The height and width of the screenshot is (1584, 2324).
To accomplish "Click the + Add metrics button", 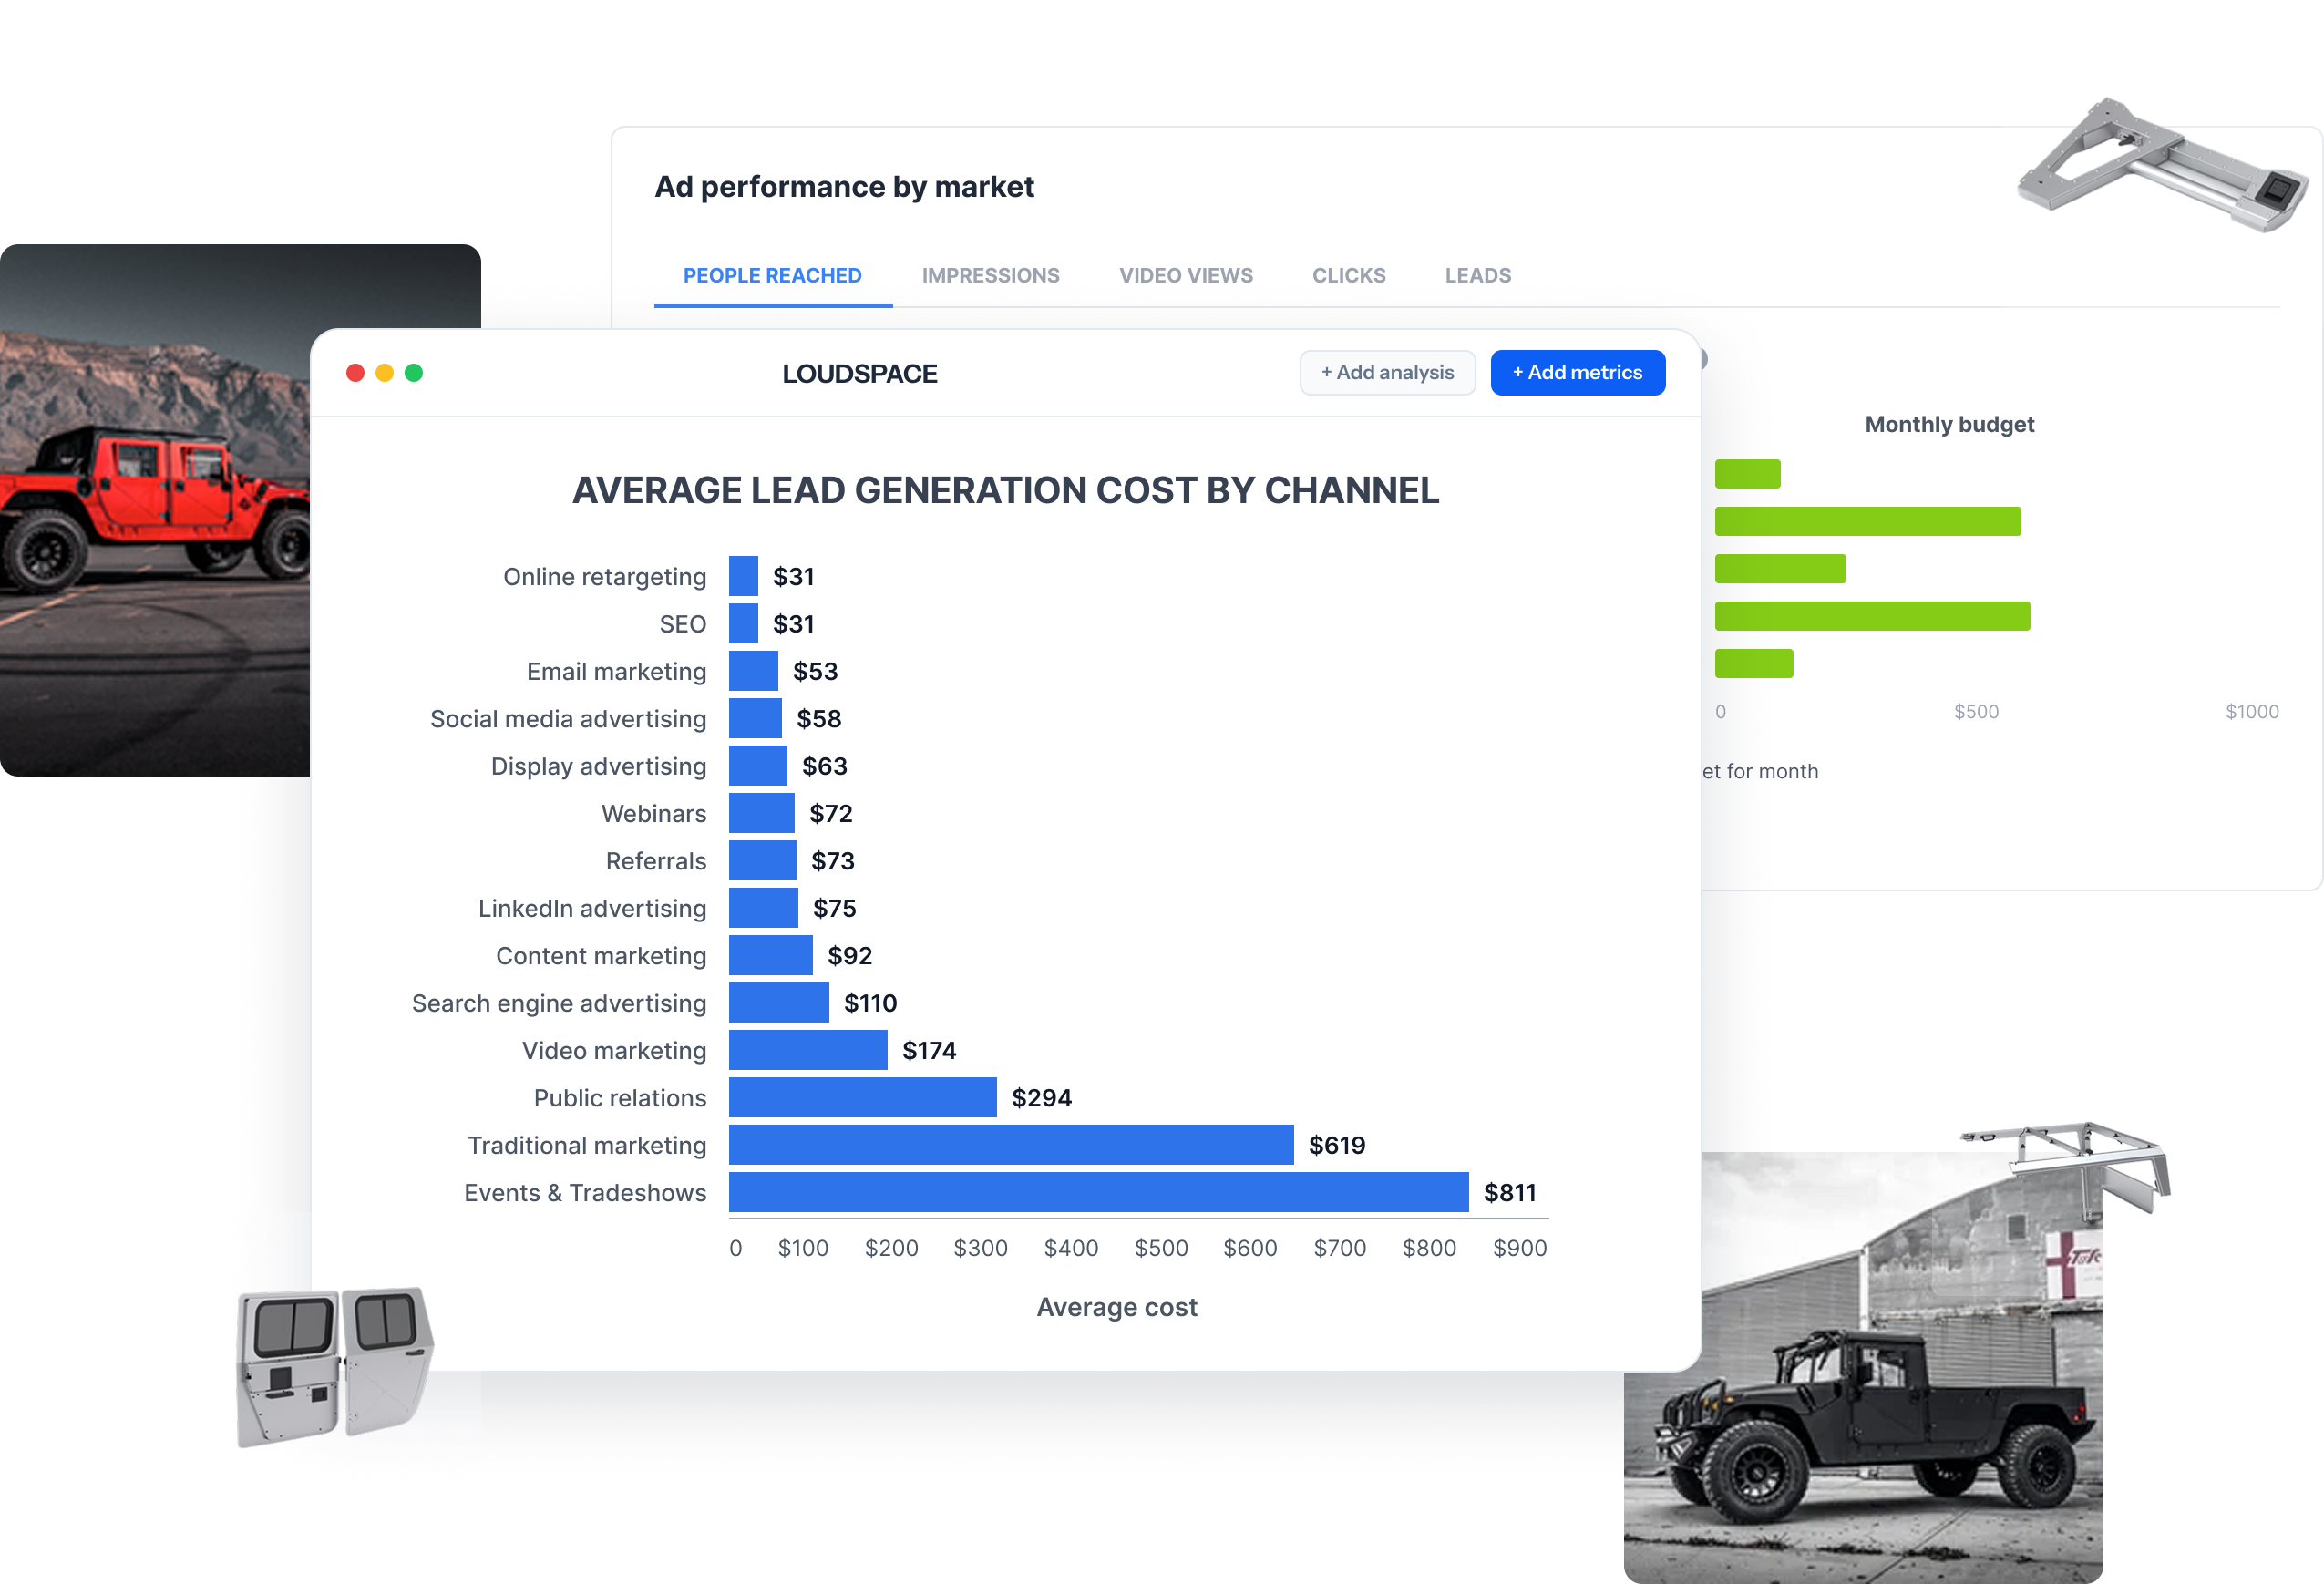I will tap(1577, 372).
